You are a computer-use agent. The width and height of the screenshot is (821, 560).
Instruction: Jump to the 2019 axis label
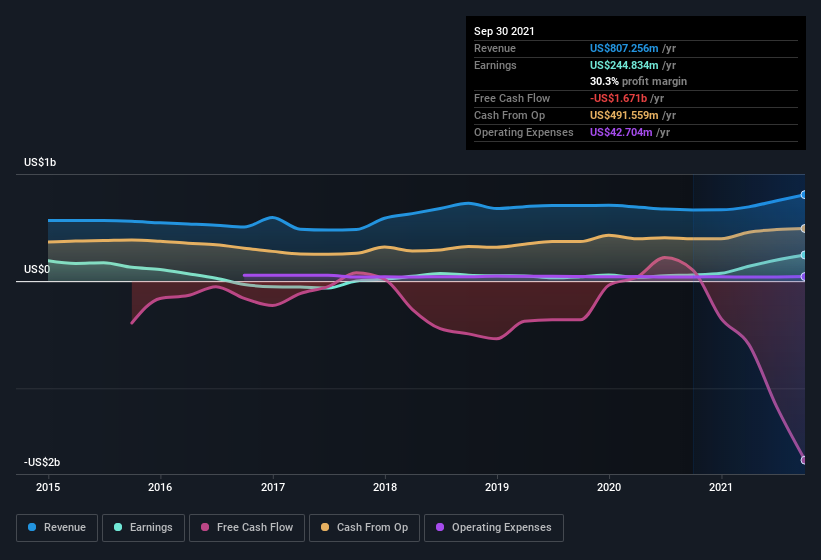click(x=497, y=488)
